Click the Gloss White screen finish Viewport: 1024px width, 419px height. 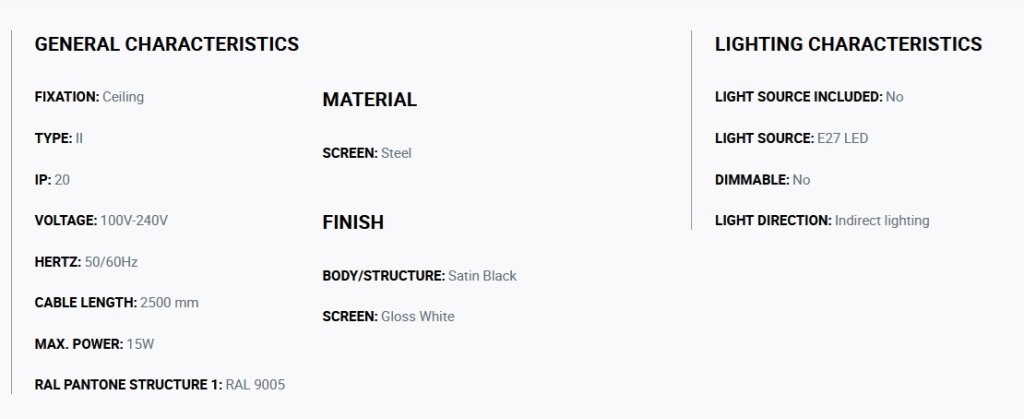(x=417, y=316)
